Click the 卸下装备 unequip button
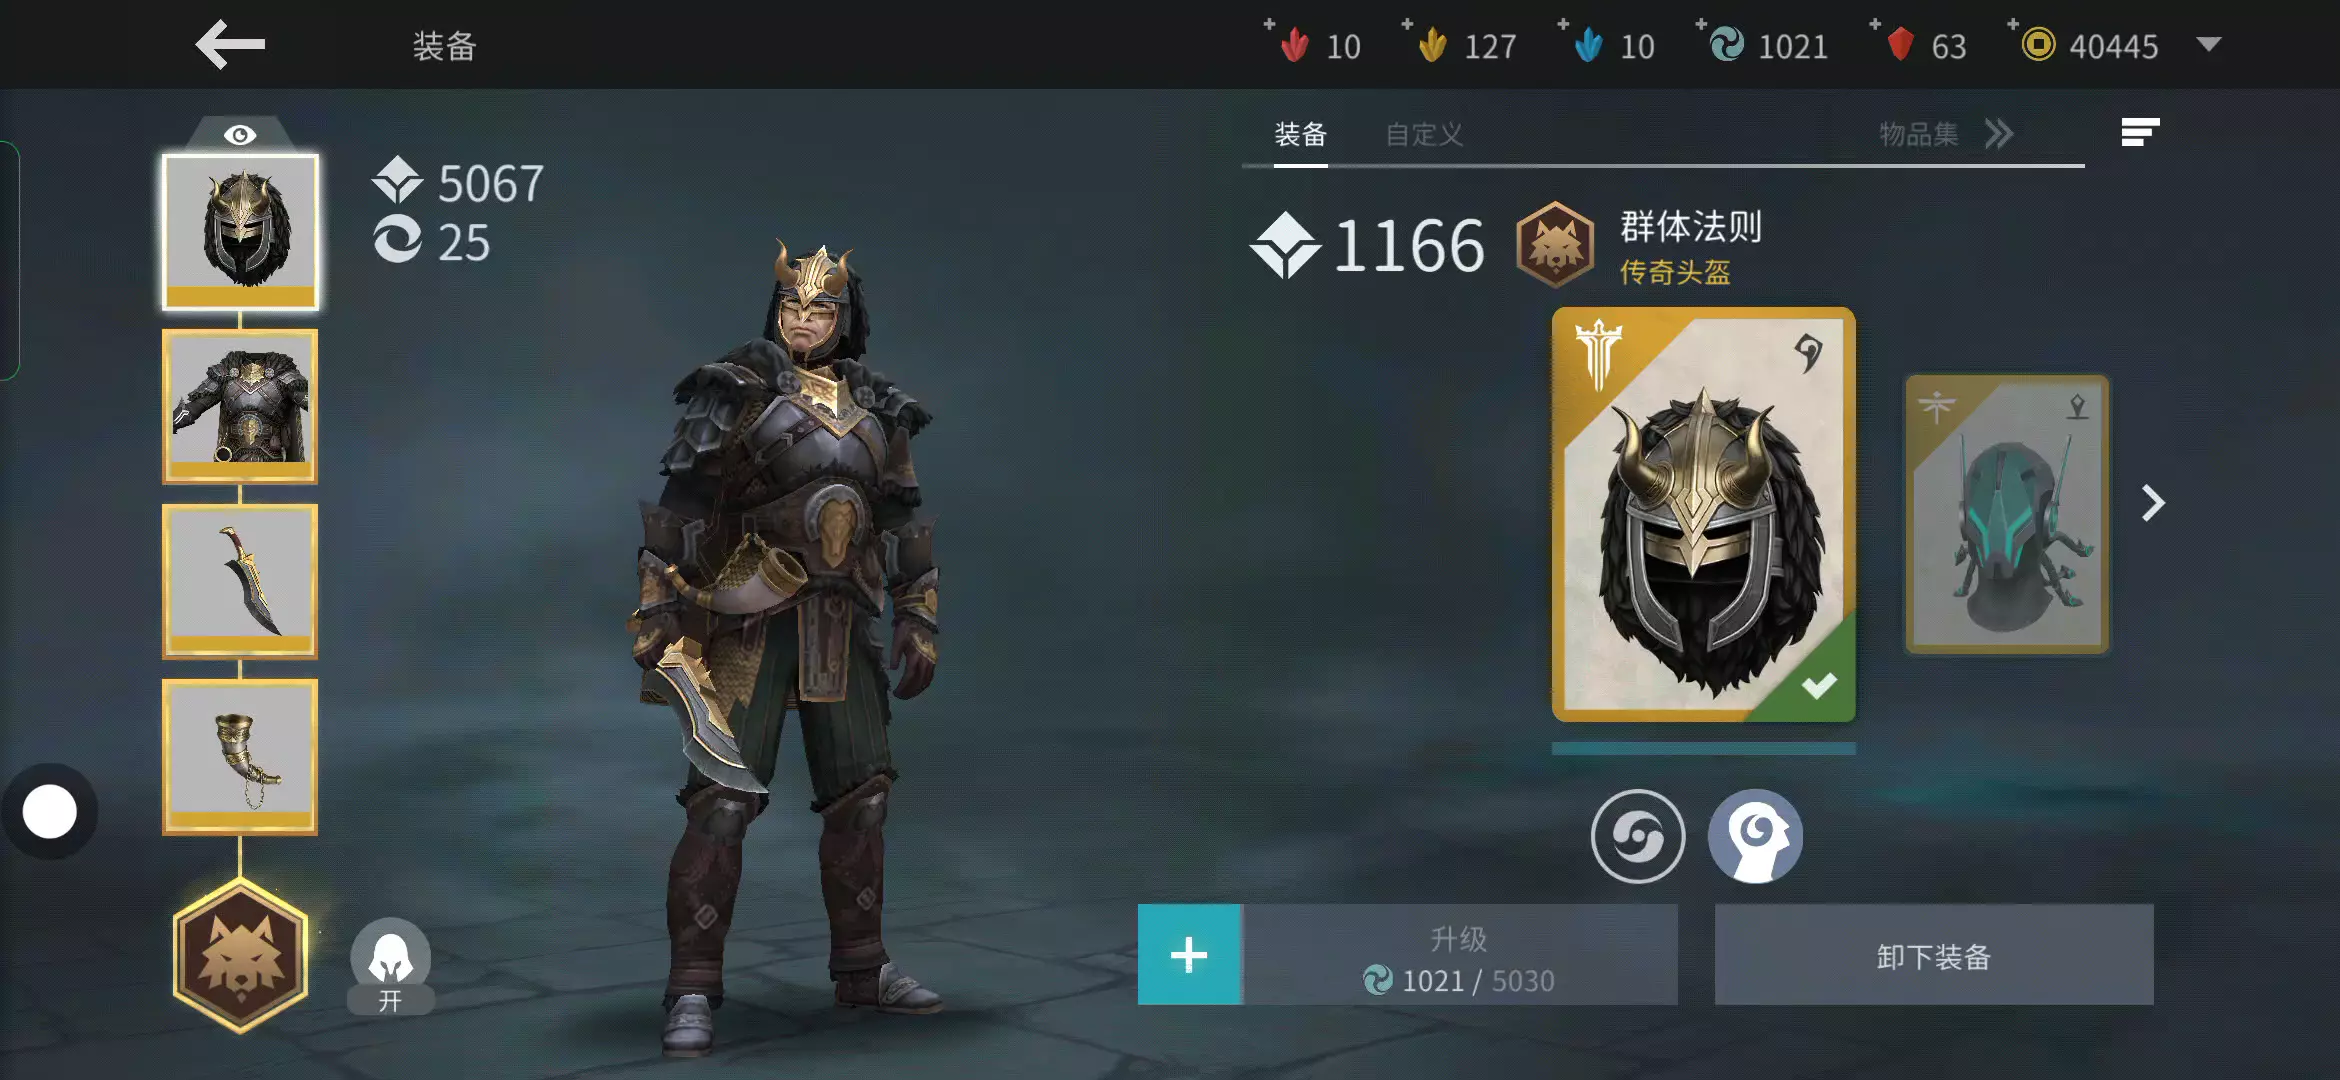 coord(1934,955)
